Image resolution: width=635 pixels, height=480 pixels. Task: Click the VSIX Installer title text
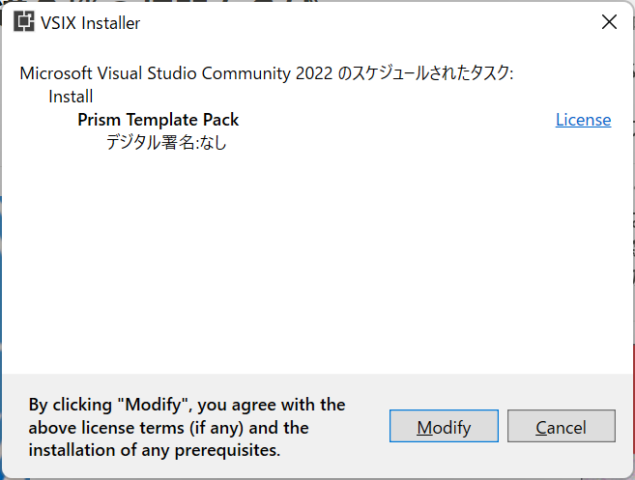point(90,23)
